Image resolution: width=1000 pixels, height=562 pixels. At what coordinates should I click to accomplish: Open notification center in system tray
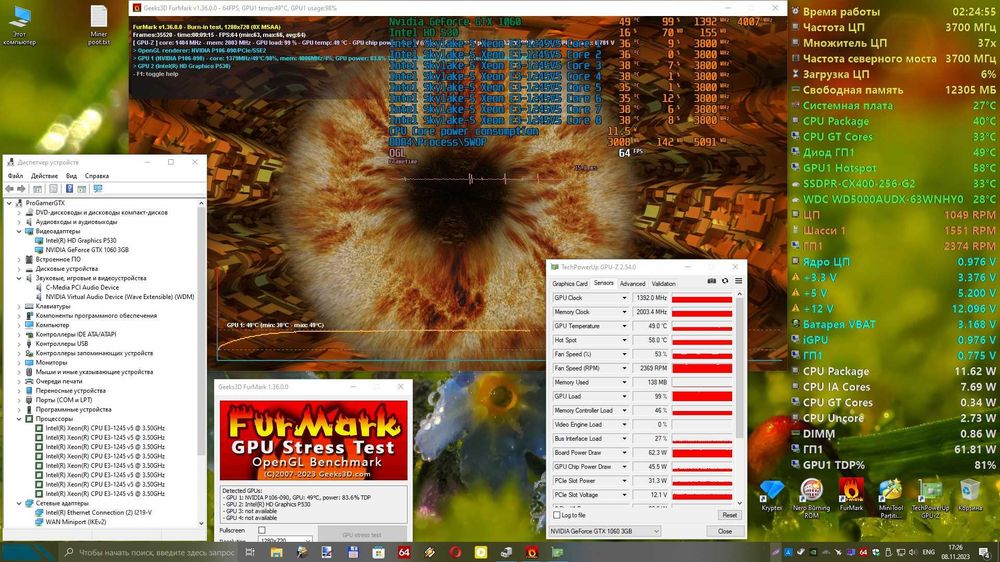click(x=985, y=552)
